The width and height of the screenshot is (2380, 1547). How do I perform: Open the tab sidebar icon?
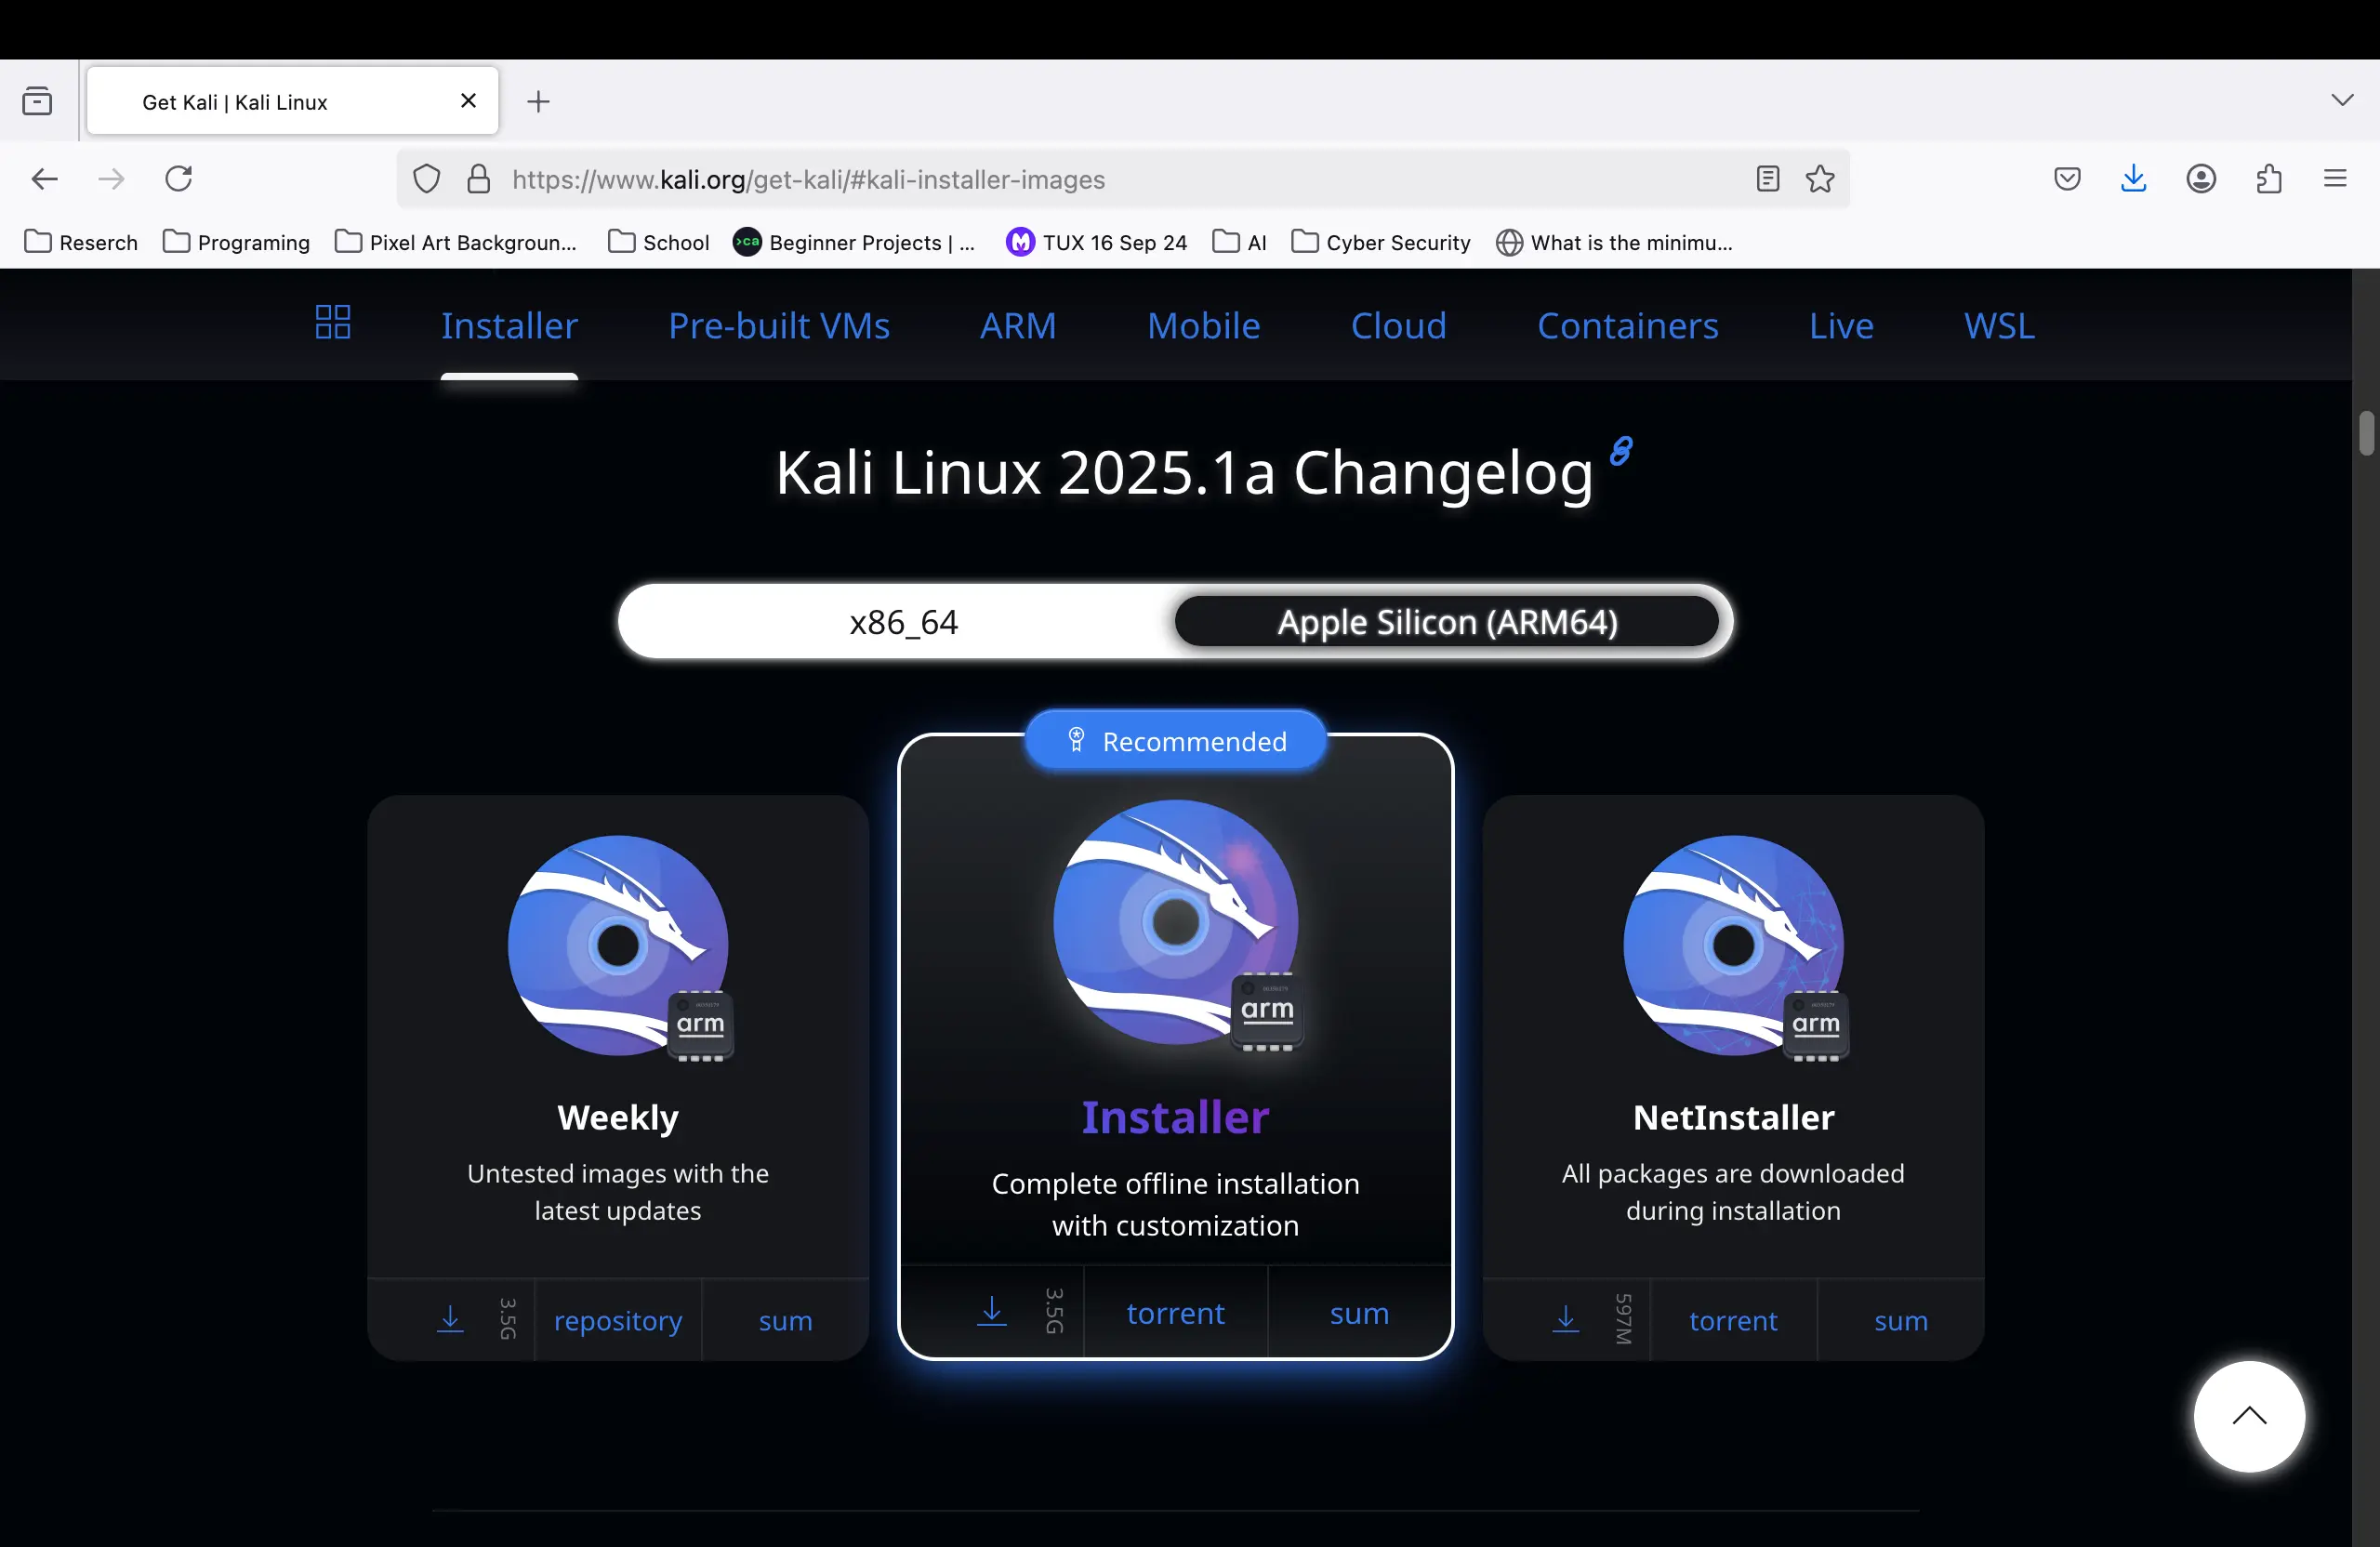37,100
